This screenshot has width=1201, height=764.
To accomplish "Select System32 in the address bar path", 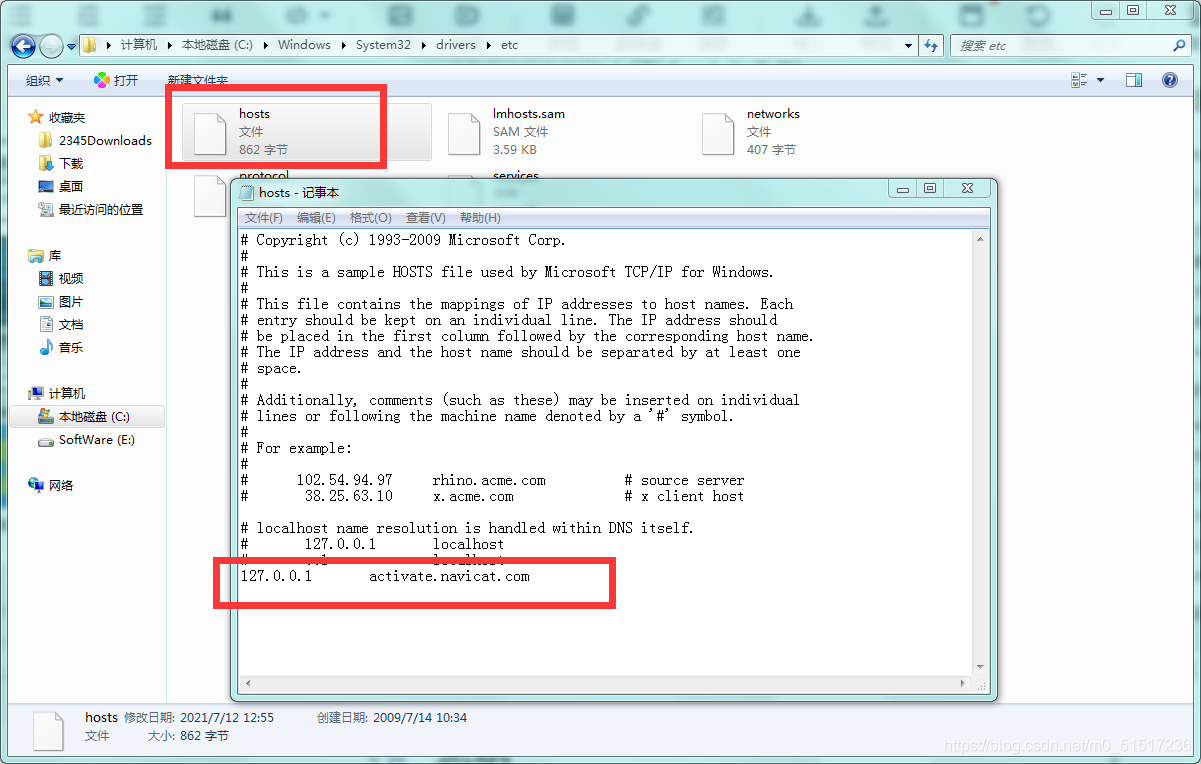I will click(x=384, y=45).
